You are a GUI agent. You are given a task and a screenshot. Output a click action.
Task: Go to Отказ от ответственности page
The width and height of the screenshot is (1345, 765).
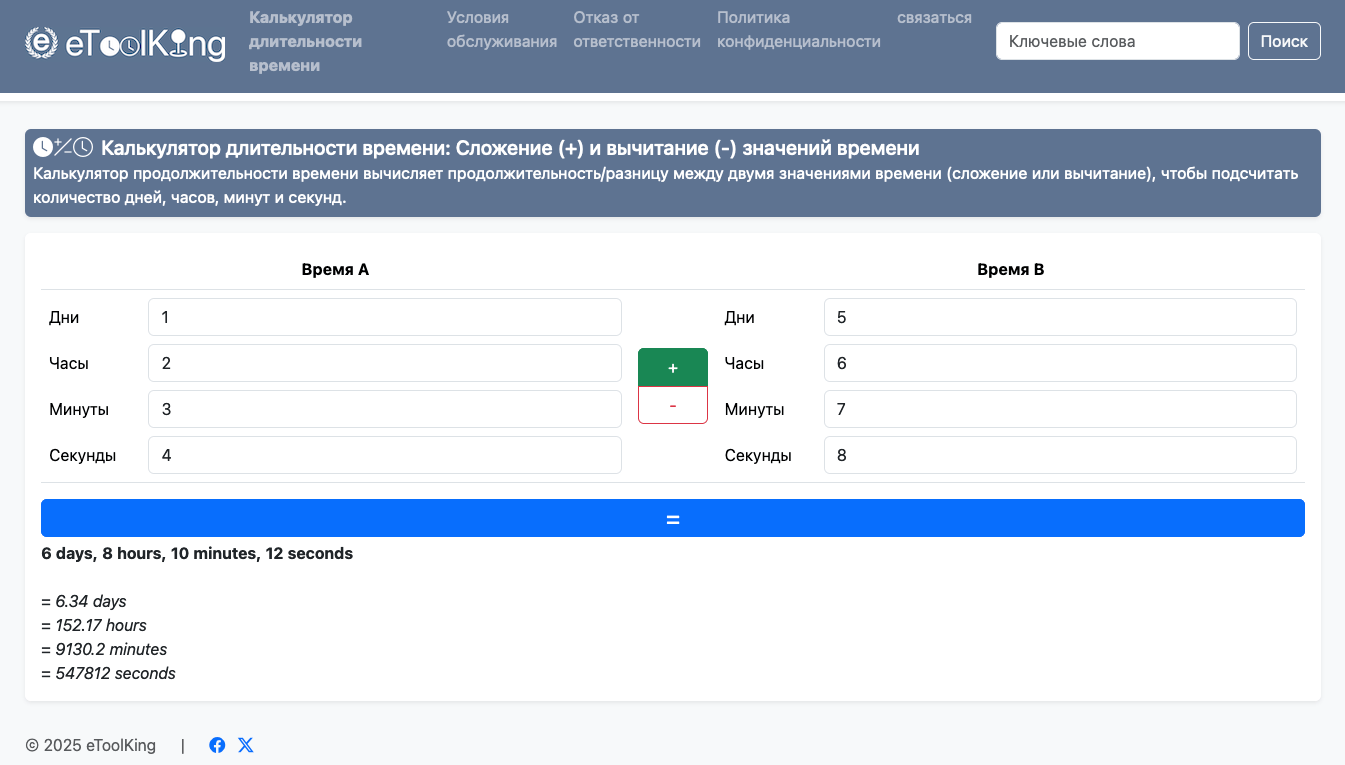click(636, 30)
